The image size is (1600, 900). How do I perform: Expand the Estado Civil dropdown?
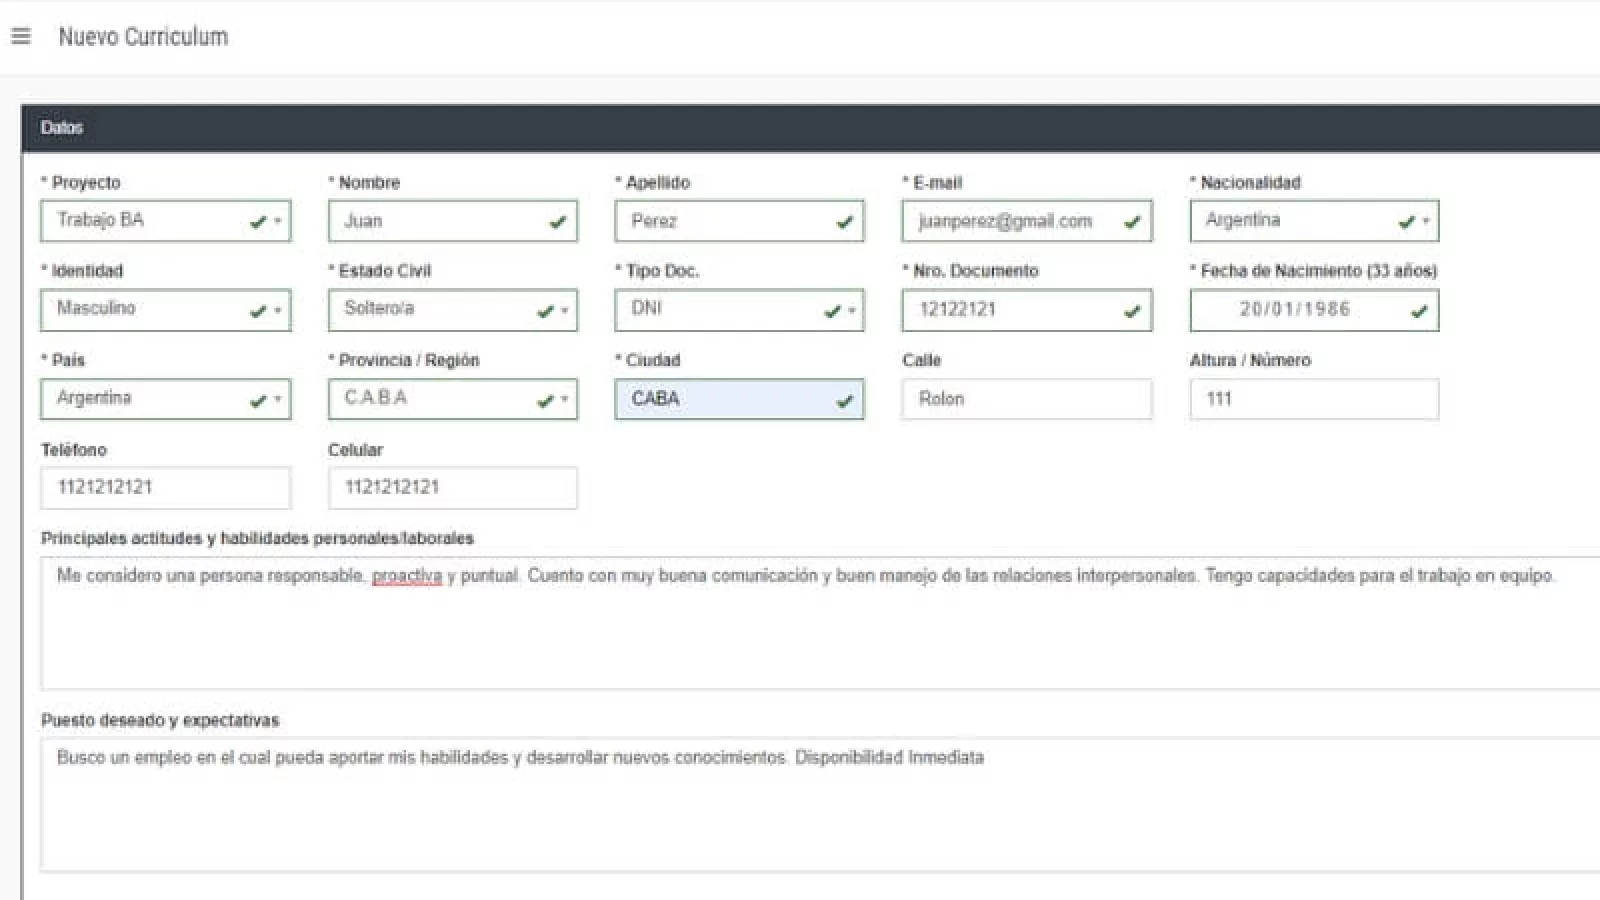[452, 310]
